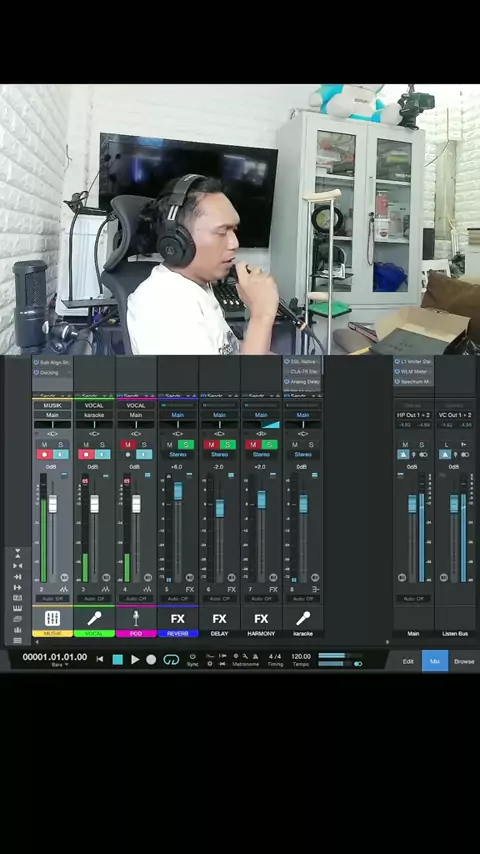The height and width of the screenshot is (854, 480).
Task: Click the karaoke channel microphone icon
Action: coord(303,618)
